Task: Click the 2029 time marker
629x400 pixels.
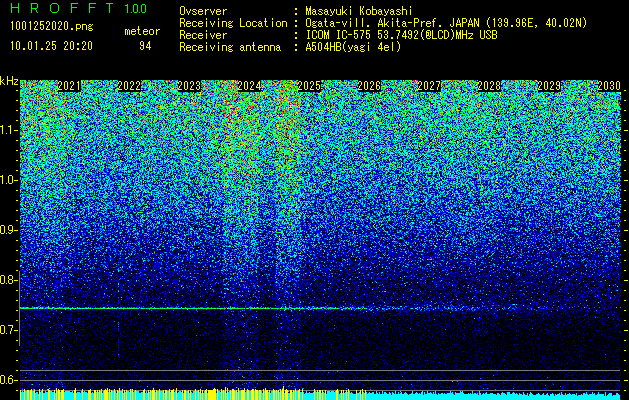Action: (x=549, y=86)
